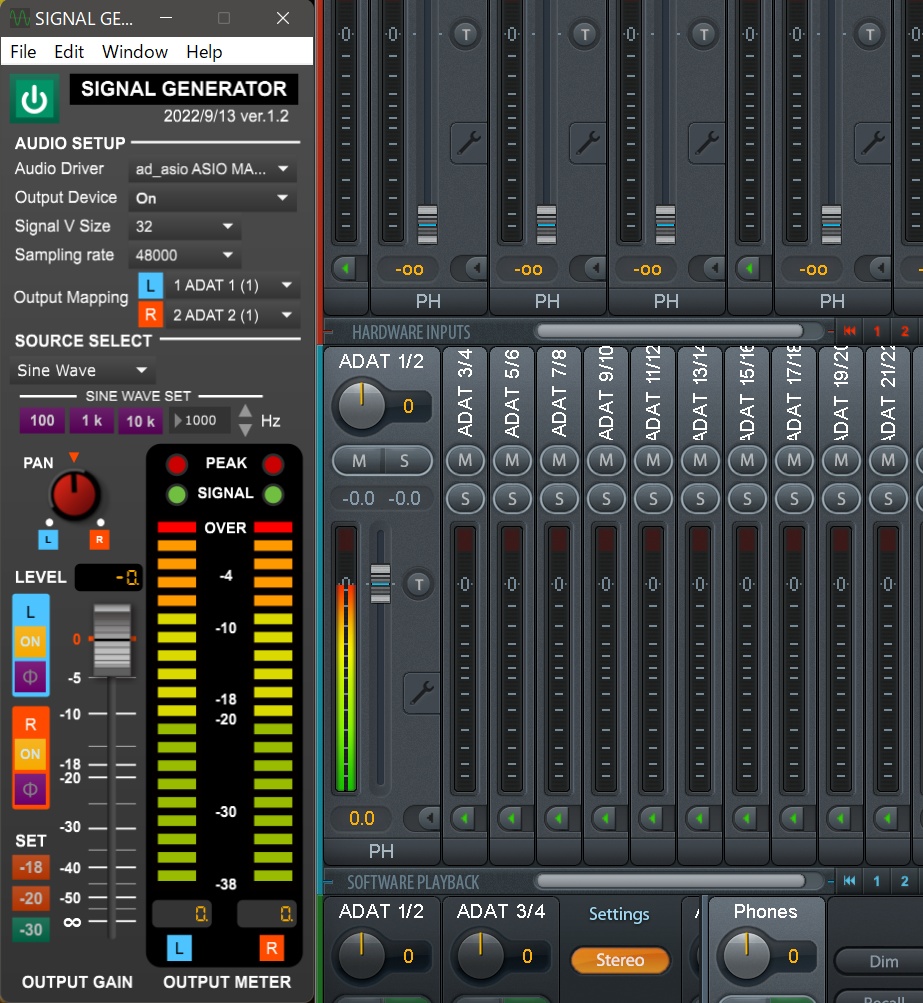Increase sine frequency with up arrow
Screen dimensions: 923x1003
(x=246, y=411)
